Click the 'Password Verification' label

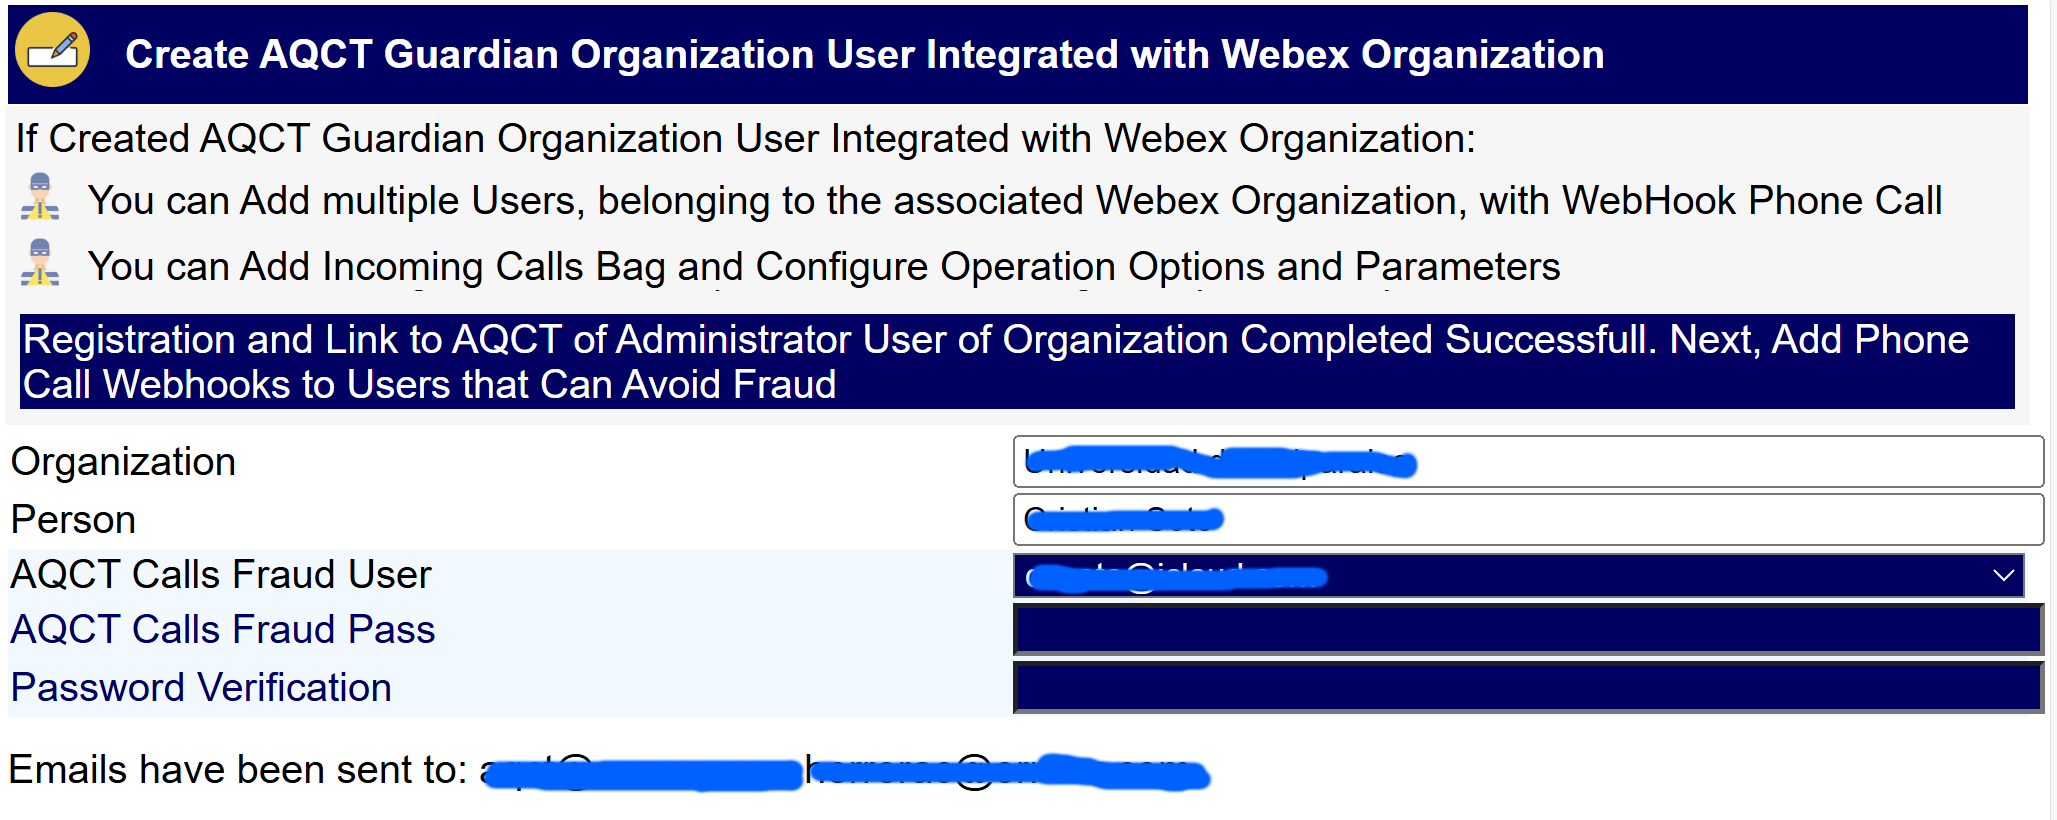click(x=201, y=688)
